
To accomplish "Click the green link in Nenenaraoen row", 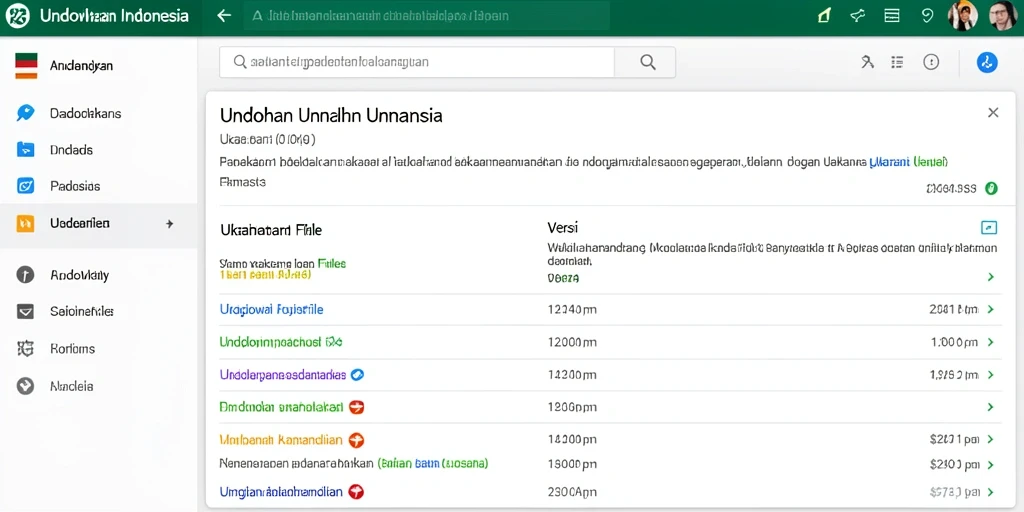I will pyautogui.click(x=433, y=464).
